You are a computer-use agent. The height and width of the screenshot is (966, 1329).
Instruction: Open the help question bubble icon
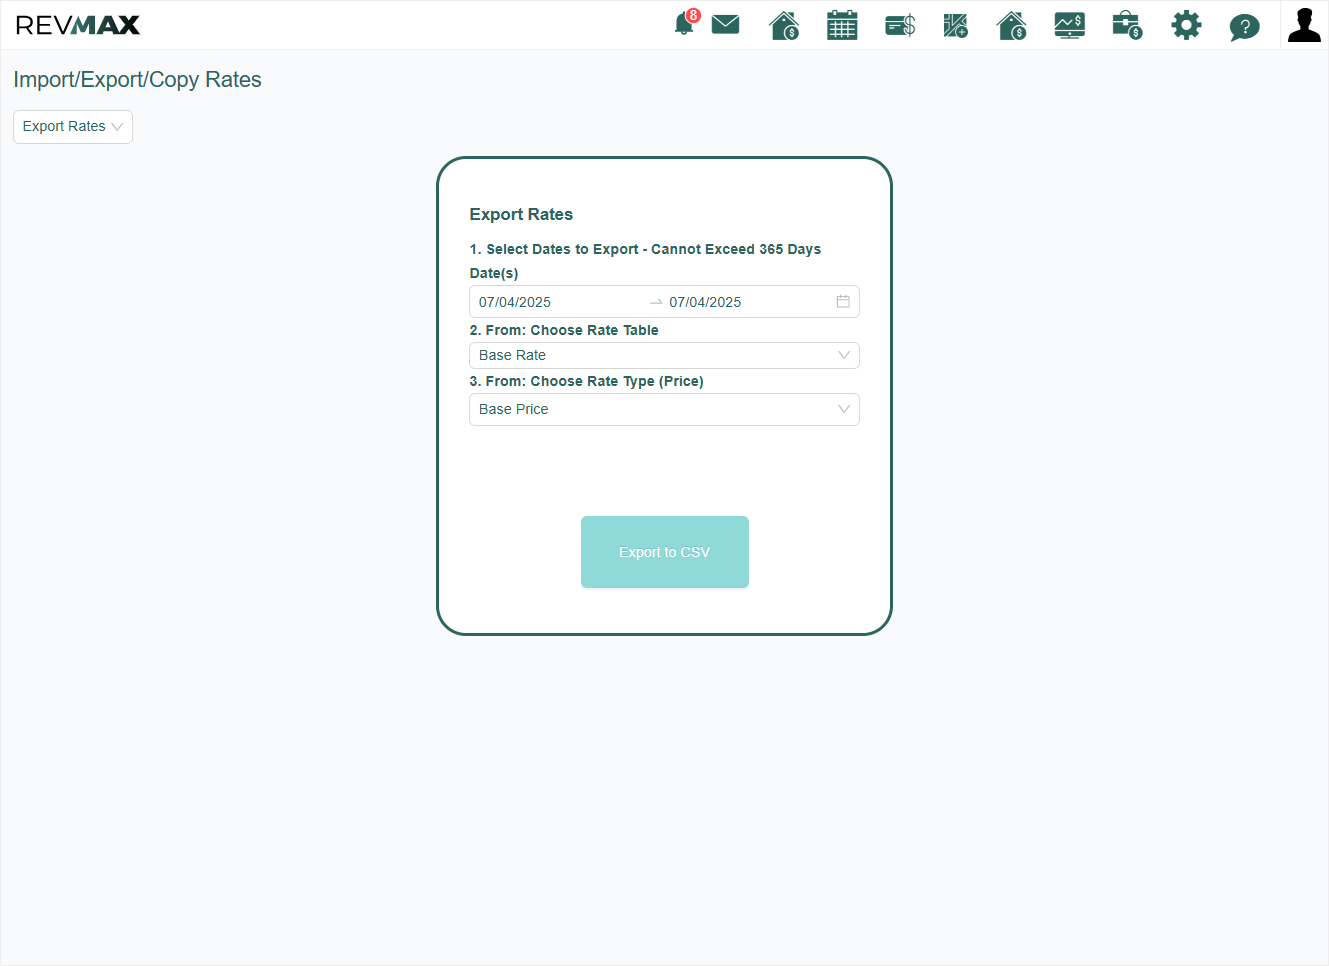[1244, 26]
